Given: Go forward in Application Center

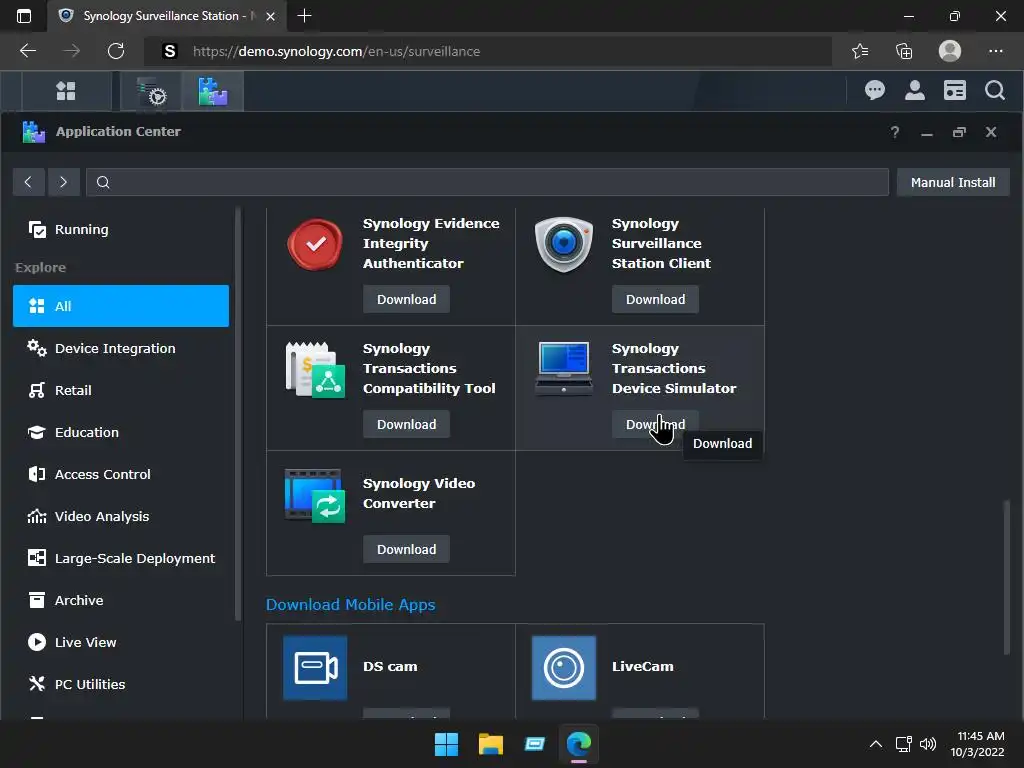Looking at the screenshot, I should click(x=63, y=182).
